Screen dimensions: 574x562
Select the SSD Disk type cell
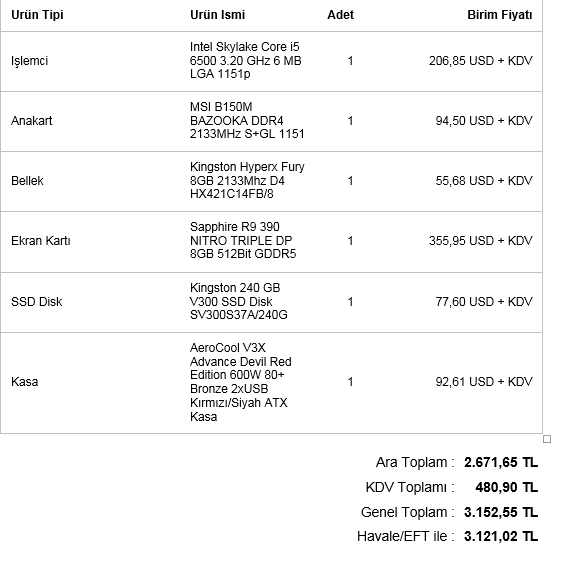[x=37, y=302]
